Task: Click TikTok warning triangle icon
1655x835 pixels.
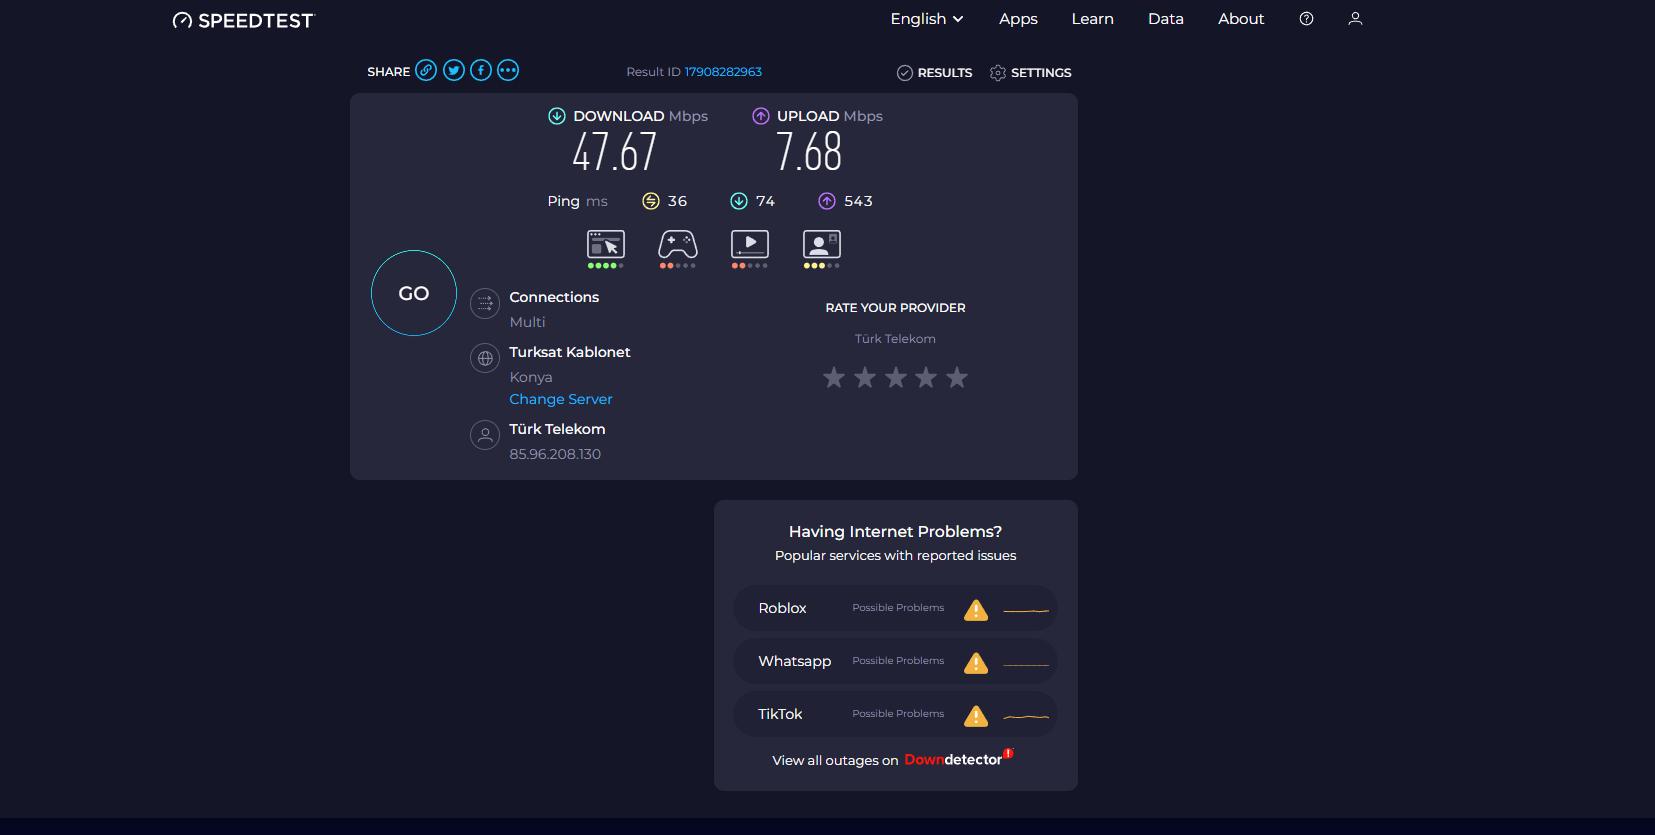Action: click(976, 716)
